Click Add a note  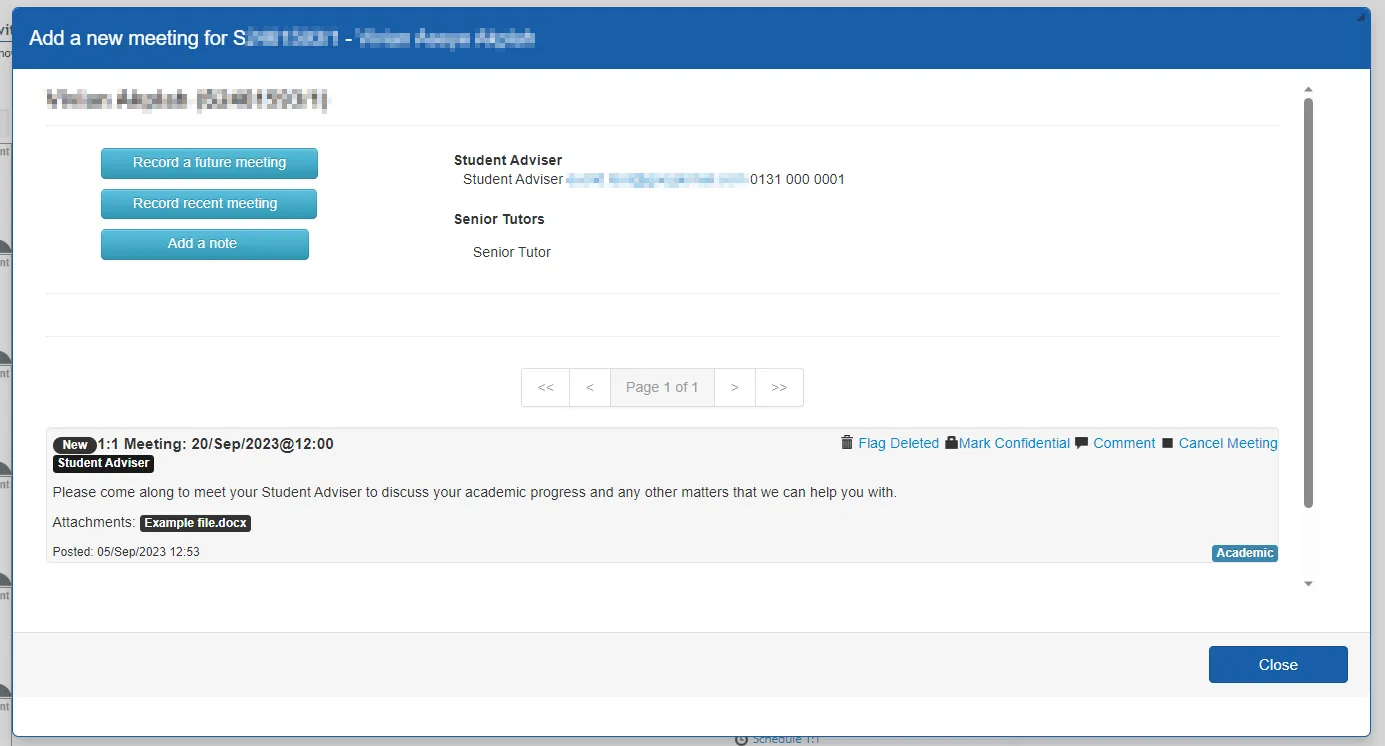tap(204, 243)
